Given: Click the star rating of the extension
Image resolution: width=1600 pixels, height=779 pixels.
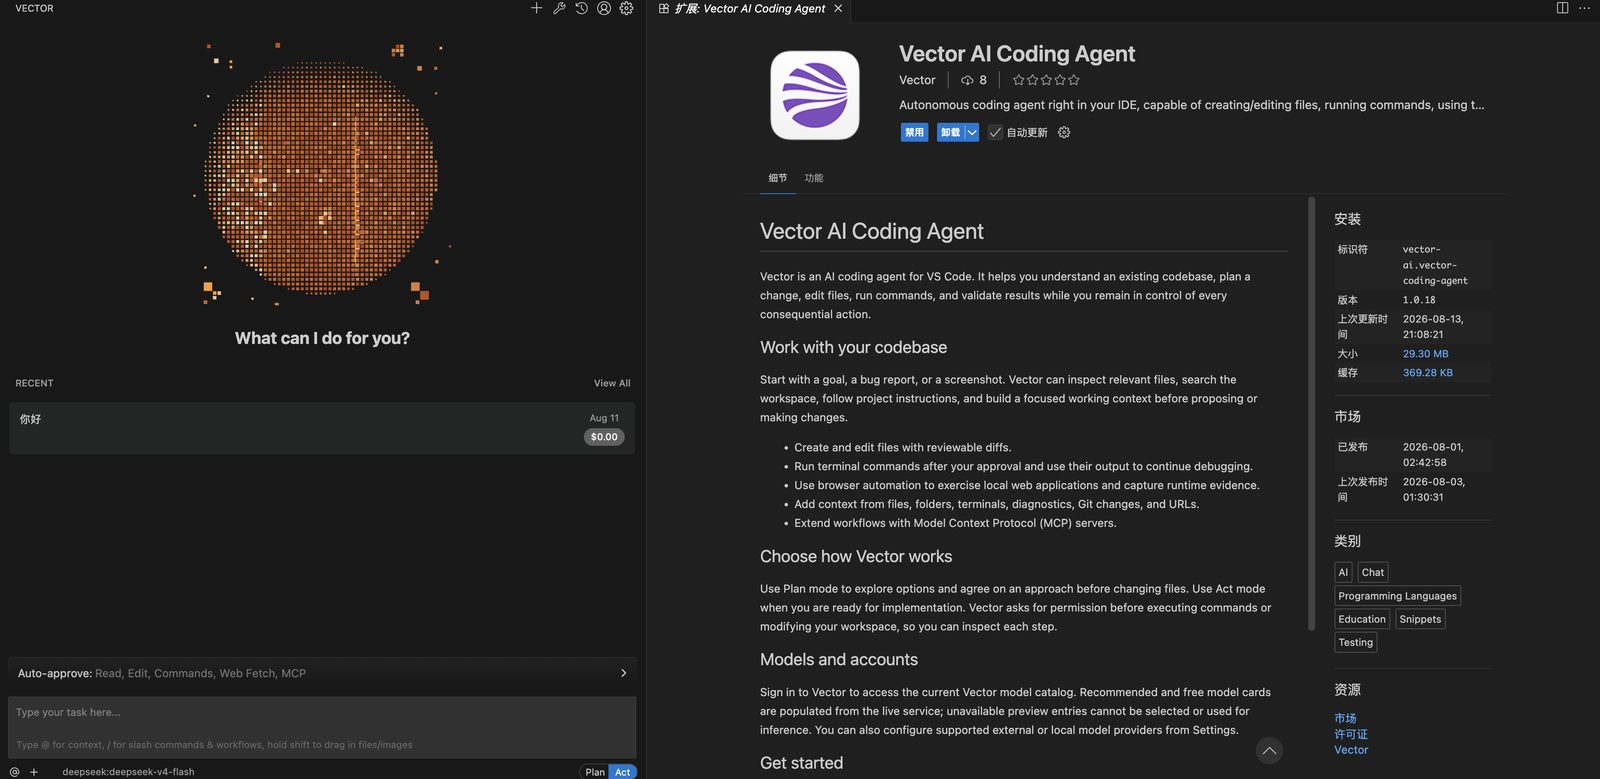Looking at the screenshot, I should pos(1046,80).
